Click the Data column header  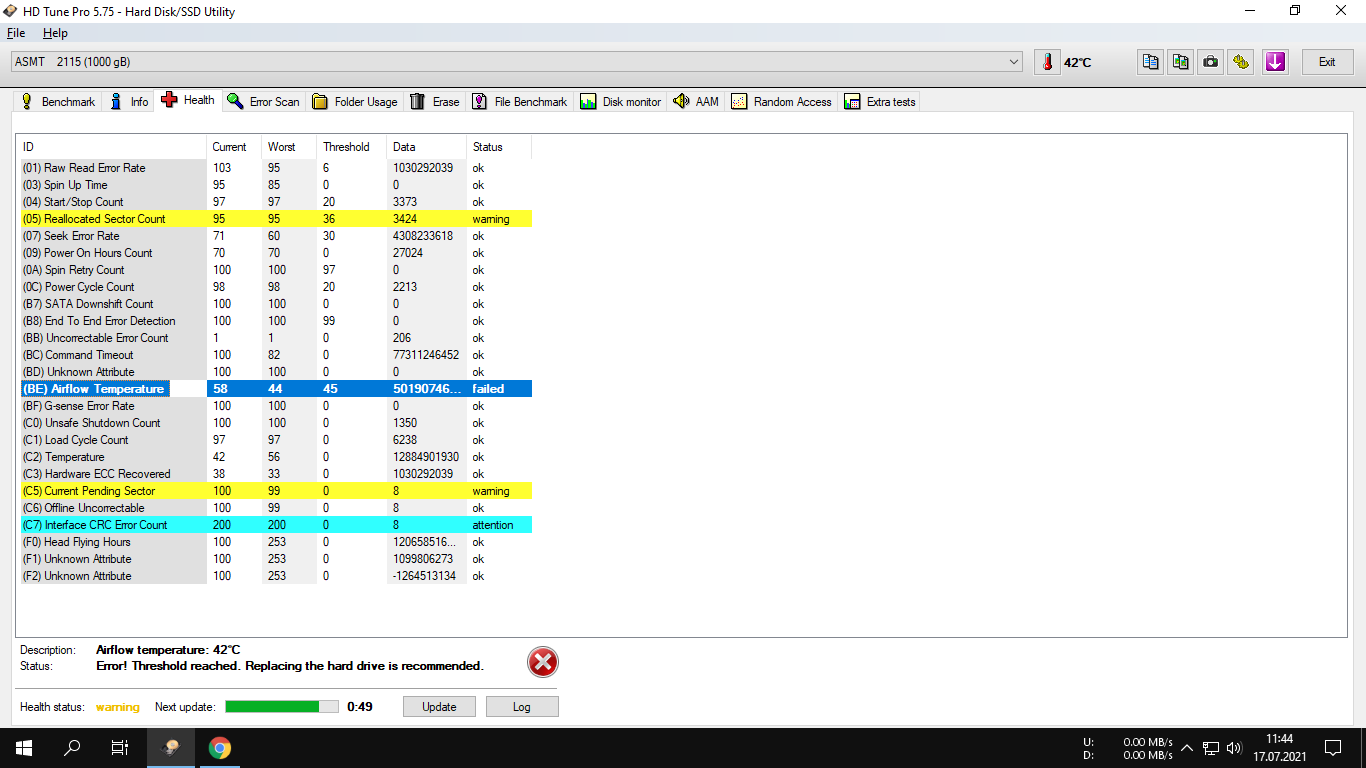pyautogui.click(x=426, y=147)
